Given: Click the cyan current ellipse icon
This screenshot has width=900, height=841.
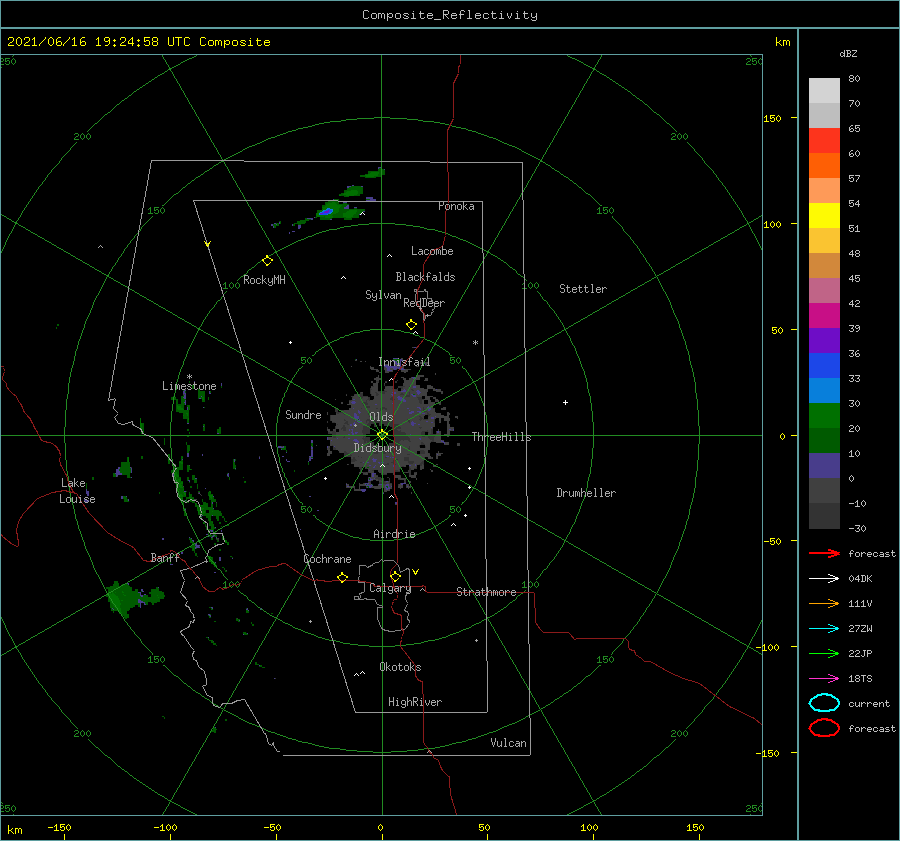Looking at the screenshot, I should (x=824, y=703).
